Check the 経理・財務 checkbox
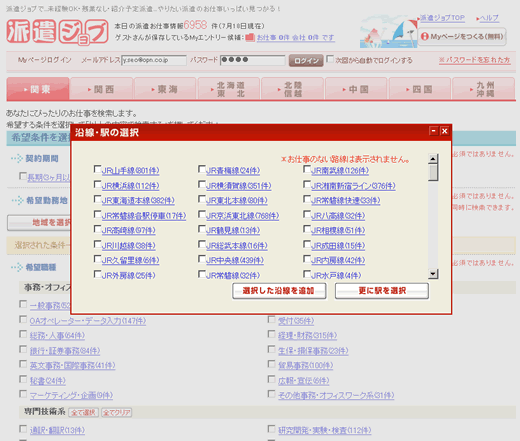The height and width of the screenshot is (441, 520). pos(272,334)
